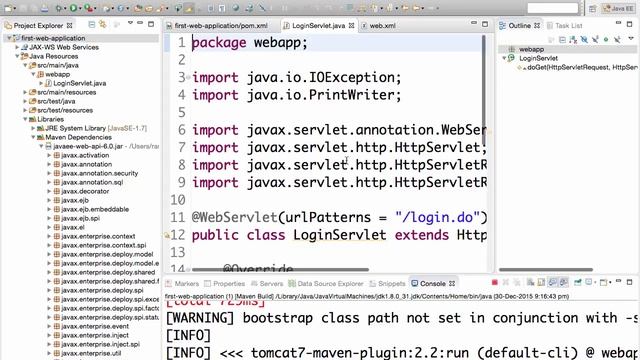Select javaee-web-api-6.0.jar in the tree

(88, 146)
